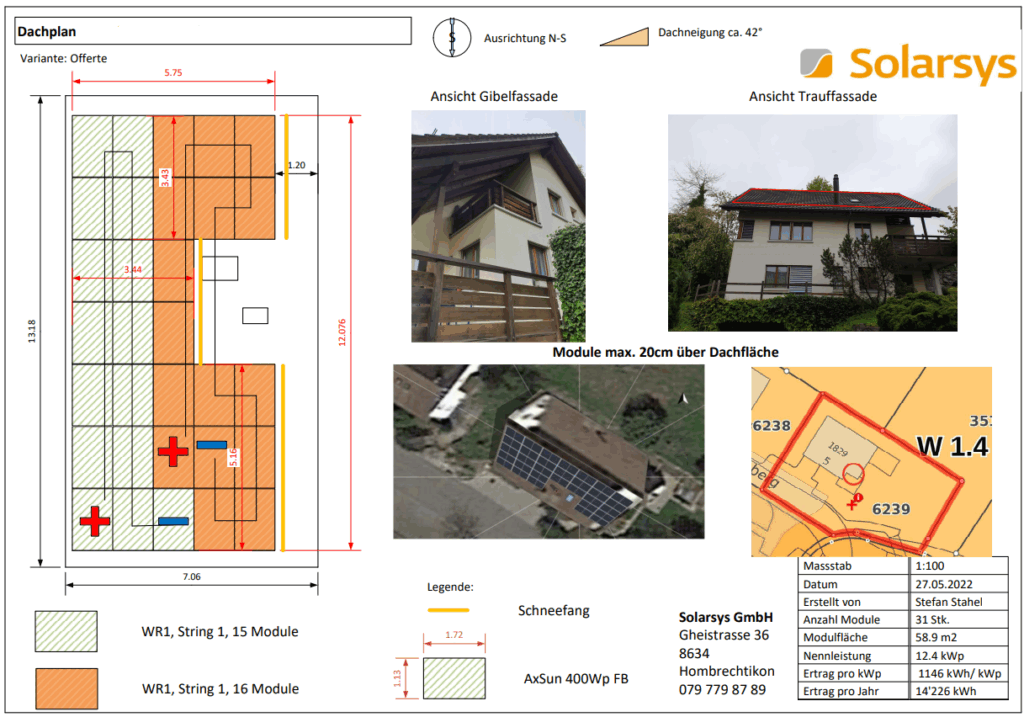The image size is (1024, 717).
Task: Click the Massstab value 1:100
Action: [x=930, y=566]
